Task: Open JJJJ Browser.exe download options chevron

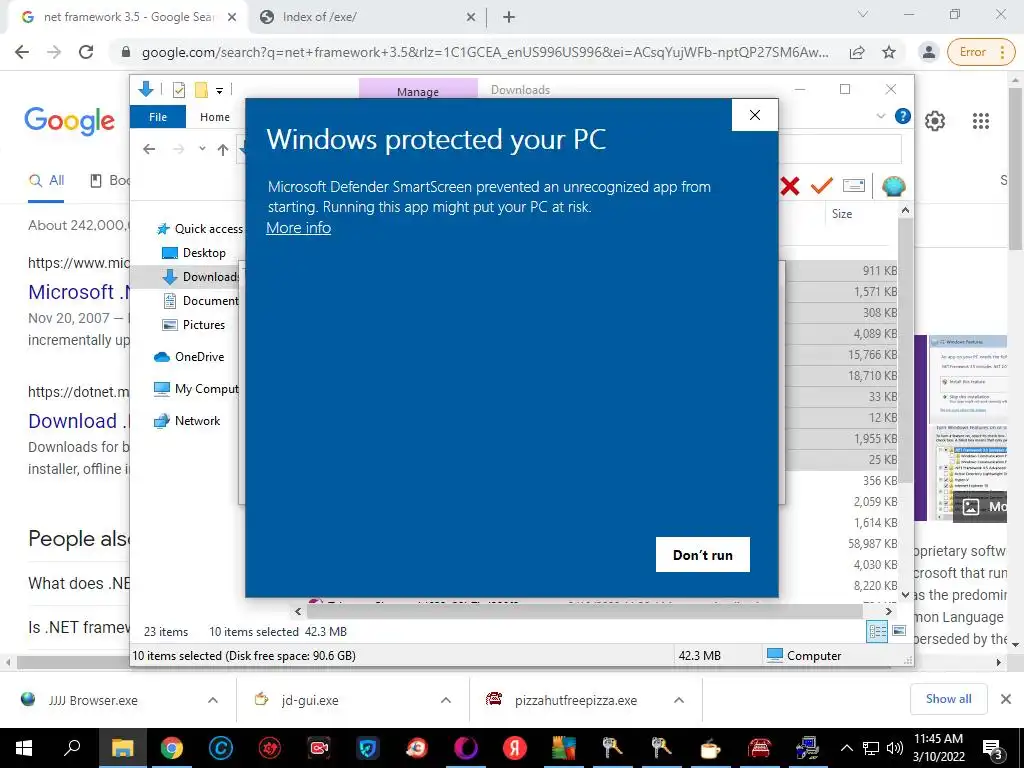Action: pos(213,700)
